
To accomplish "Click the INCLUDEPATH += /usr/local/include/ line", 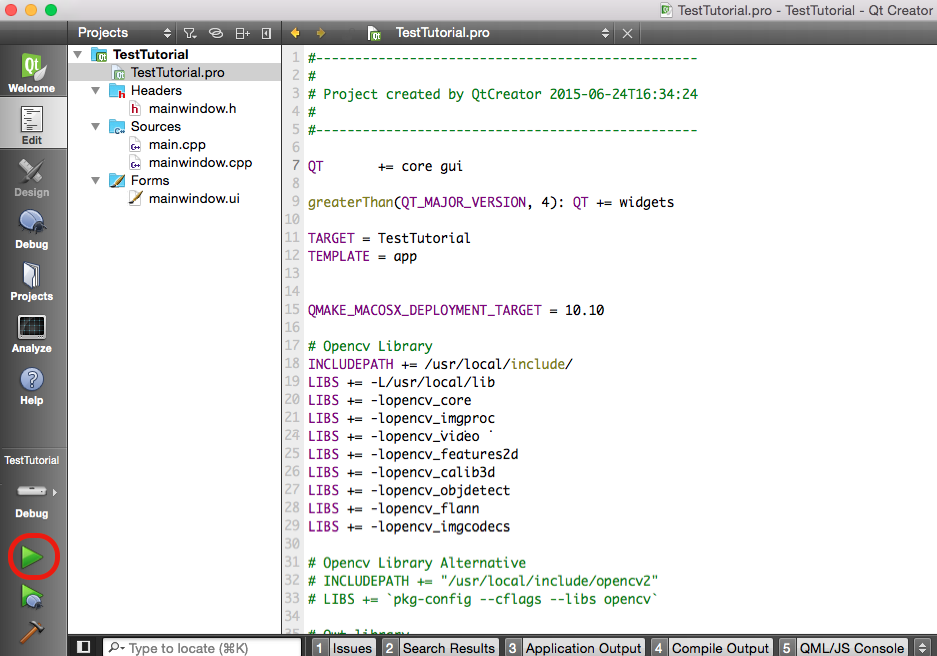I will click(440, 364).
